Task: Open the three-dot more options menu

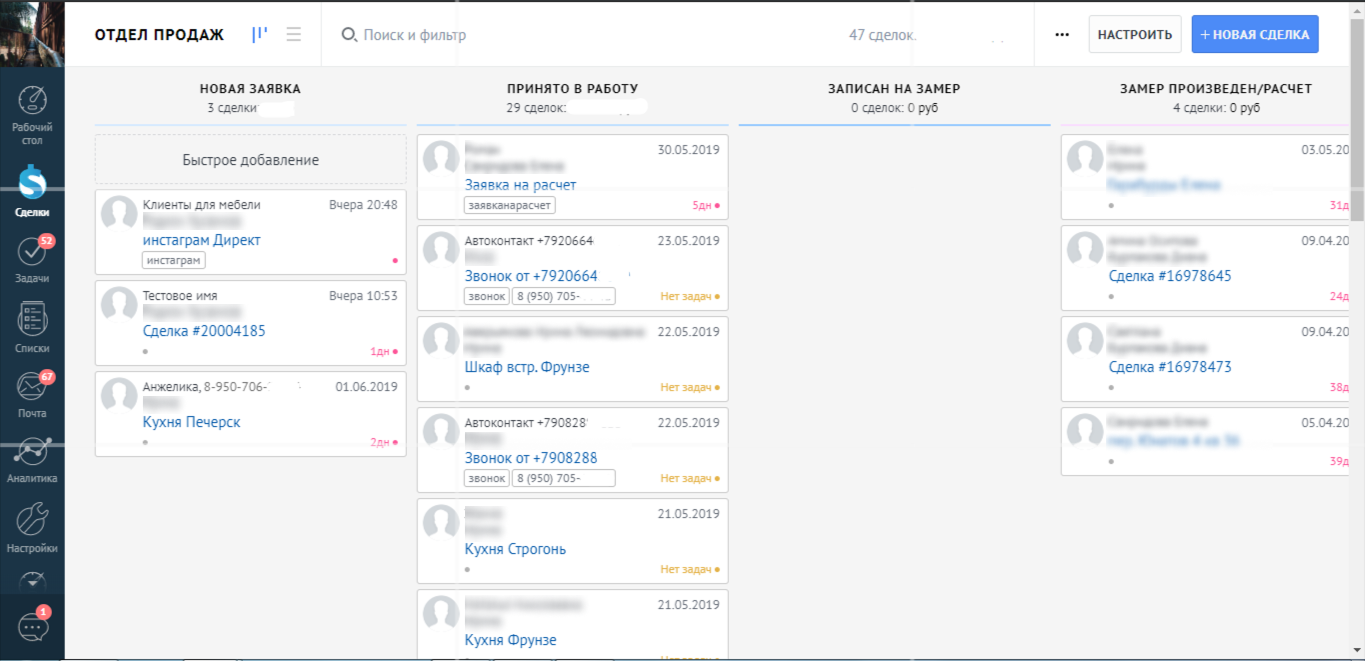Action: pos(1062,35)
